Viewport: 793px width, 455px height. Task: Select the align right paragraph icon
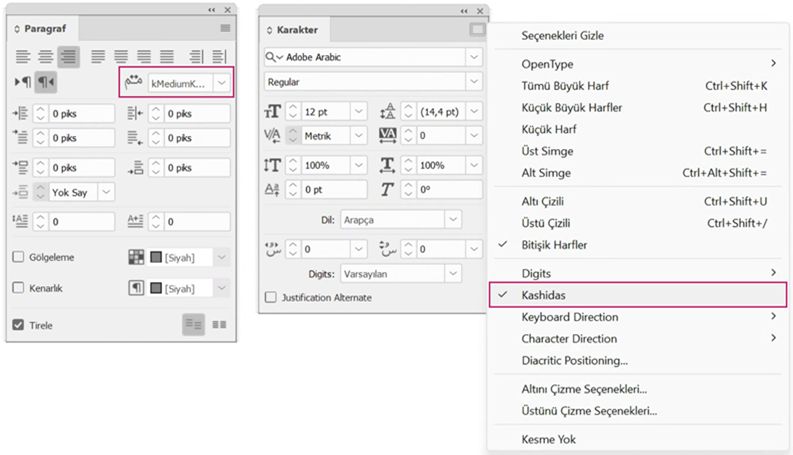(x=69, y=56)
